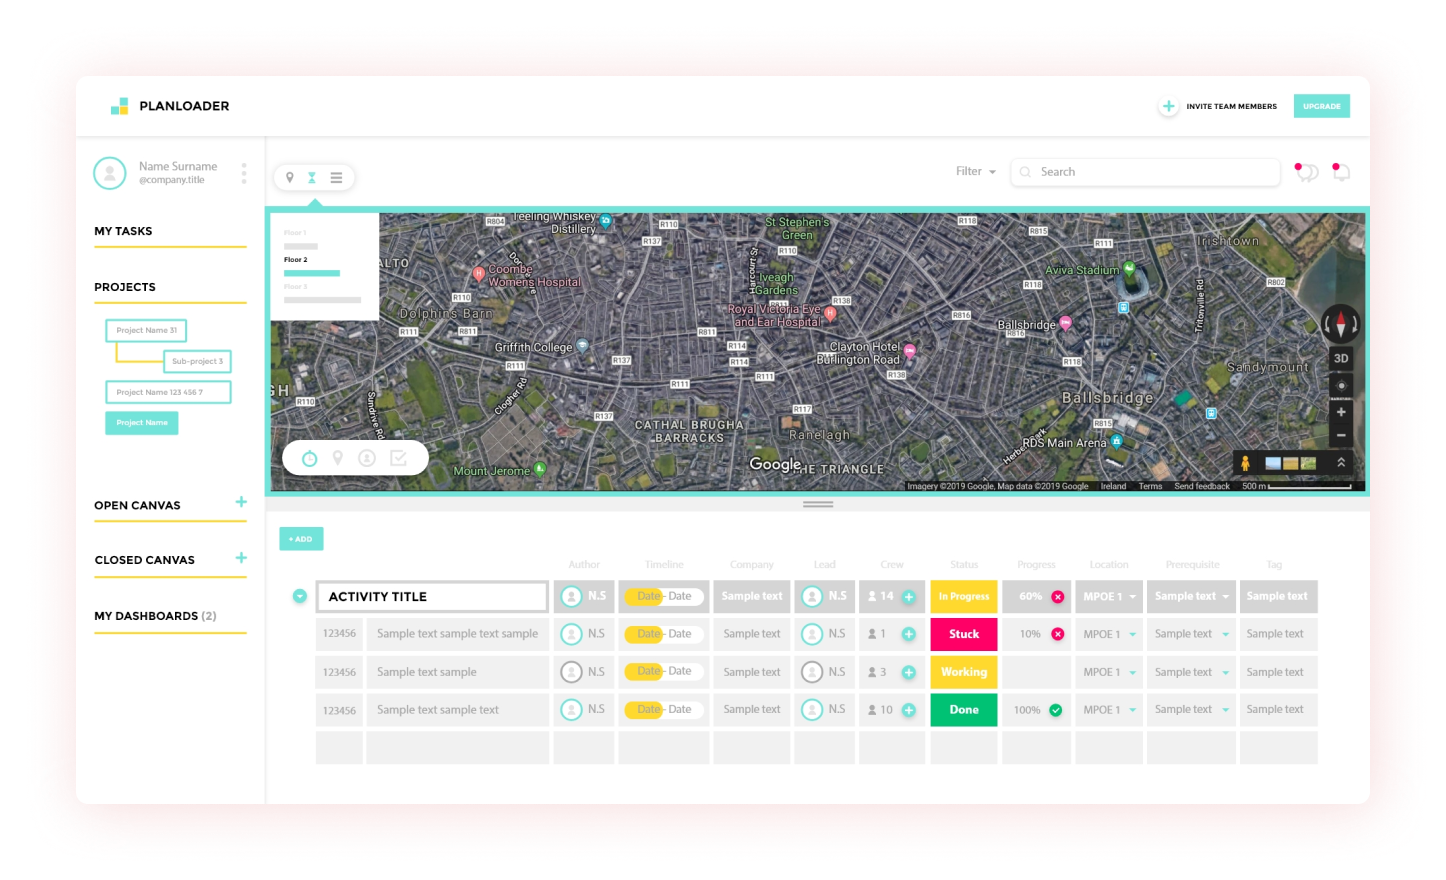Select the list view hamburger icon
The height and width of the screenshot is (880, 1446).
[x=336, y=177]
